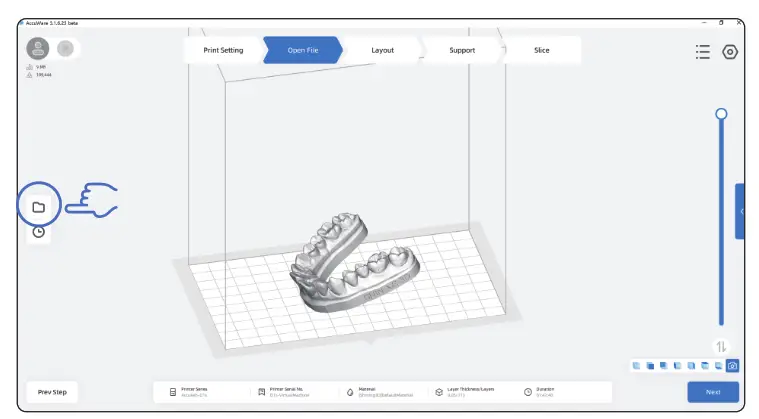The width and height of the screenshot is (759, 419).
Task: Click the Duration clock icon in bottom bar
Action: (x=528, y=392)
